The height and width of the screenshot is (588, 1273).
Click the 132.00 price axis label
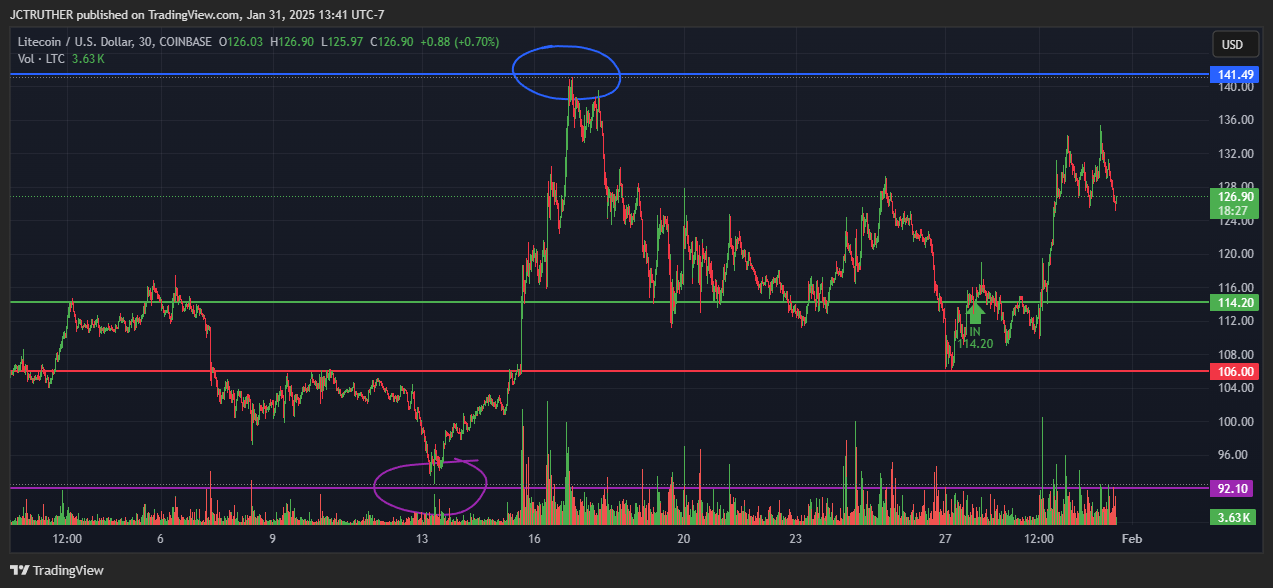coord(1234,154)
